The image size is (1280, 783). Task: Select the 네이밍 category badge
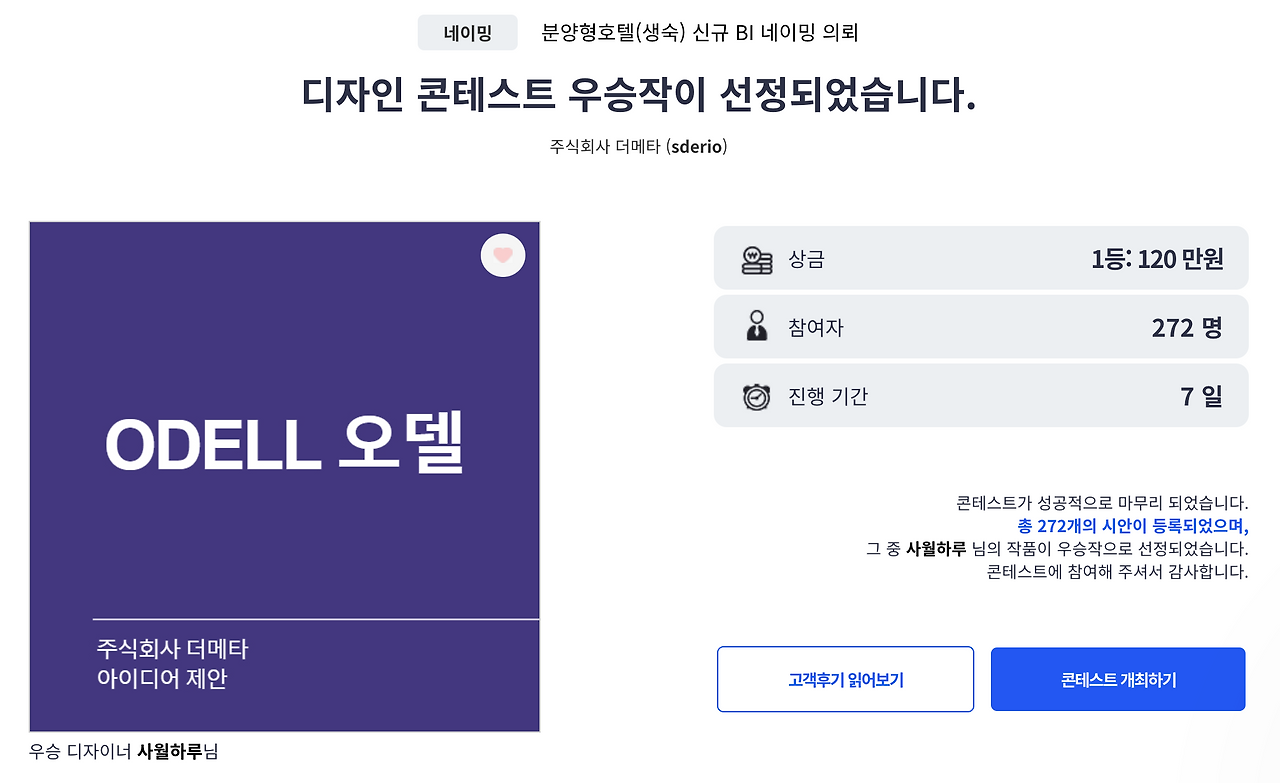pos(468,32)
